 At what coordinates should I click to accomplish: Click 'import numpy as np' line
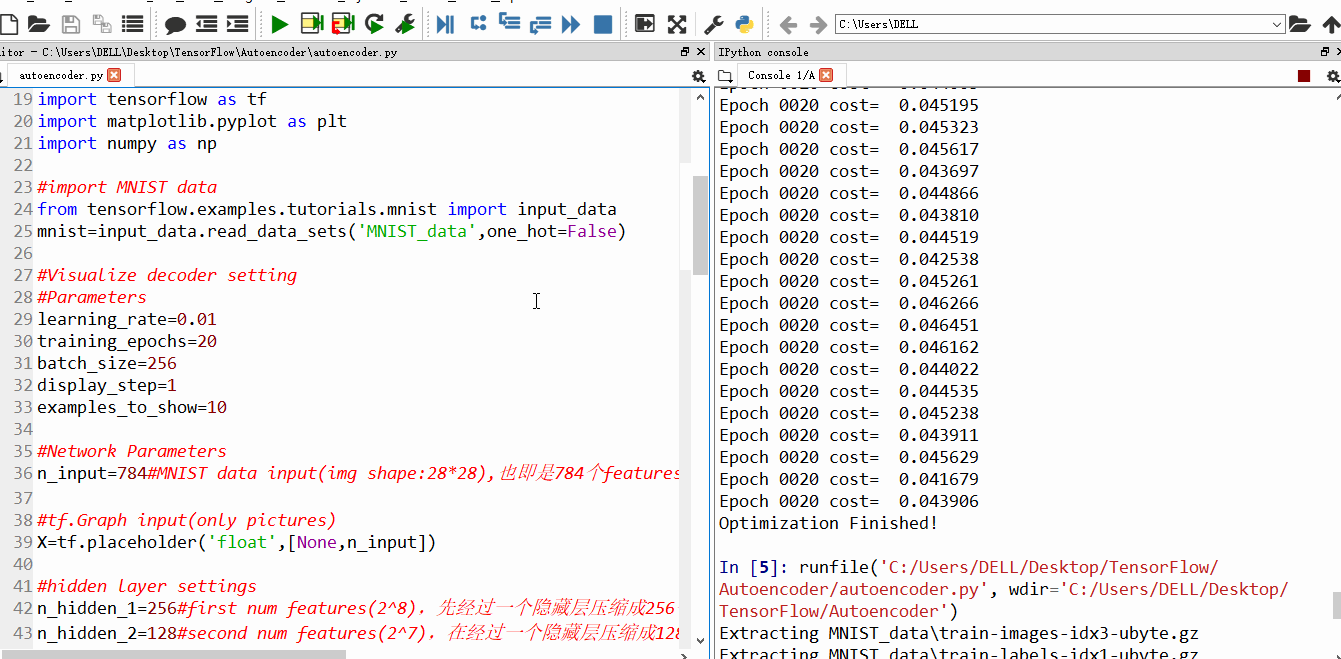point(127,143)
